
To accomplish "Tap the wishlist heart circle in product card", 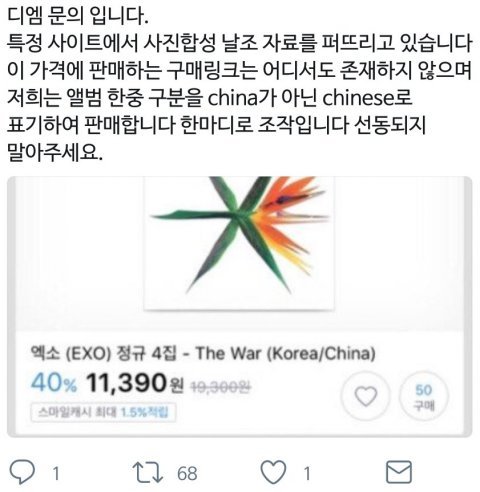I will [366, 396].
